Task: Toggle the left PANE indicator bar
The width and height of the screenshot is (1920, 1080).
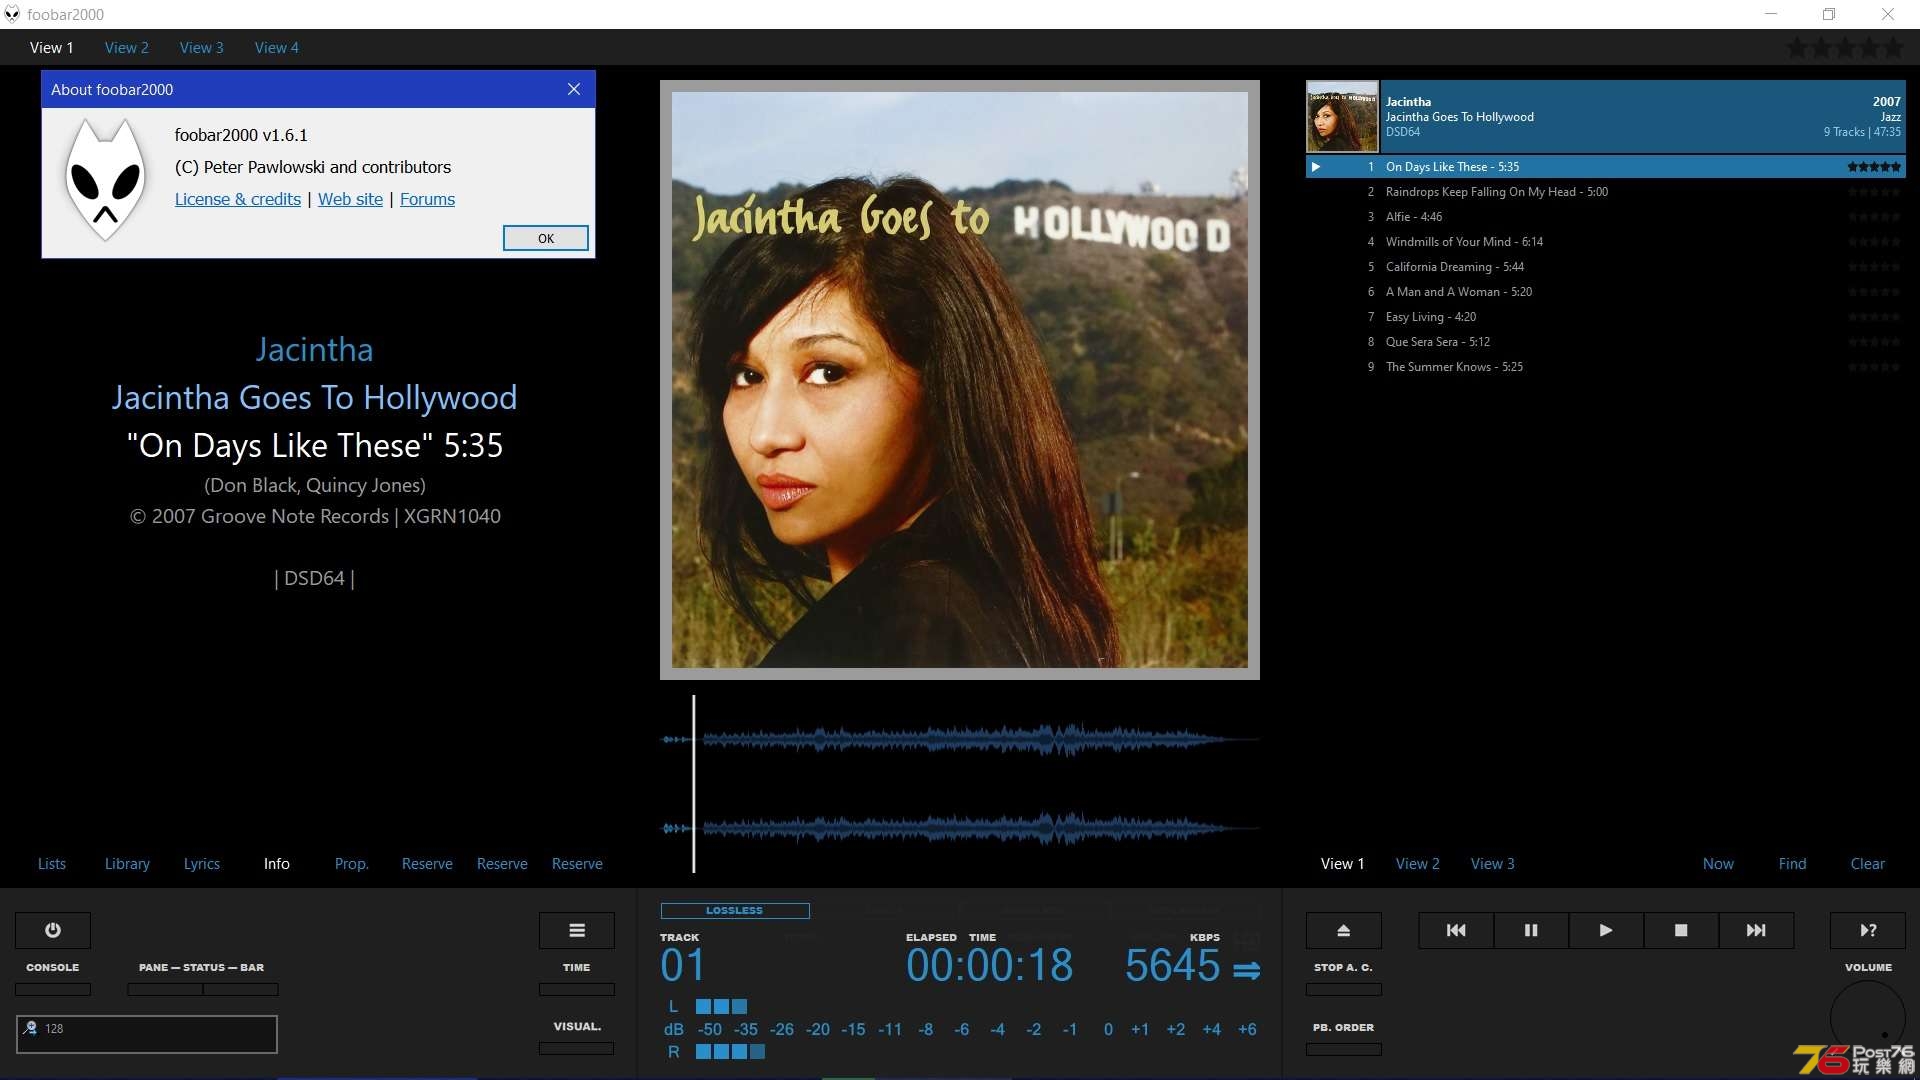Action: pyautogui.click(x=165, y=989)
